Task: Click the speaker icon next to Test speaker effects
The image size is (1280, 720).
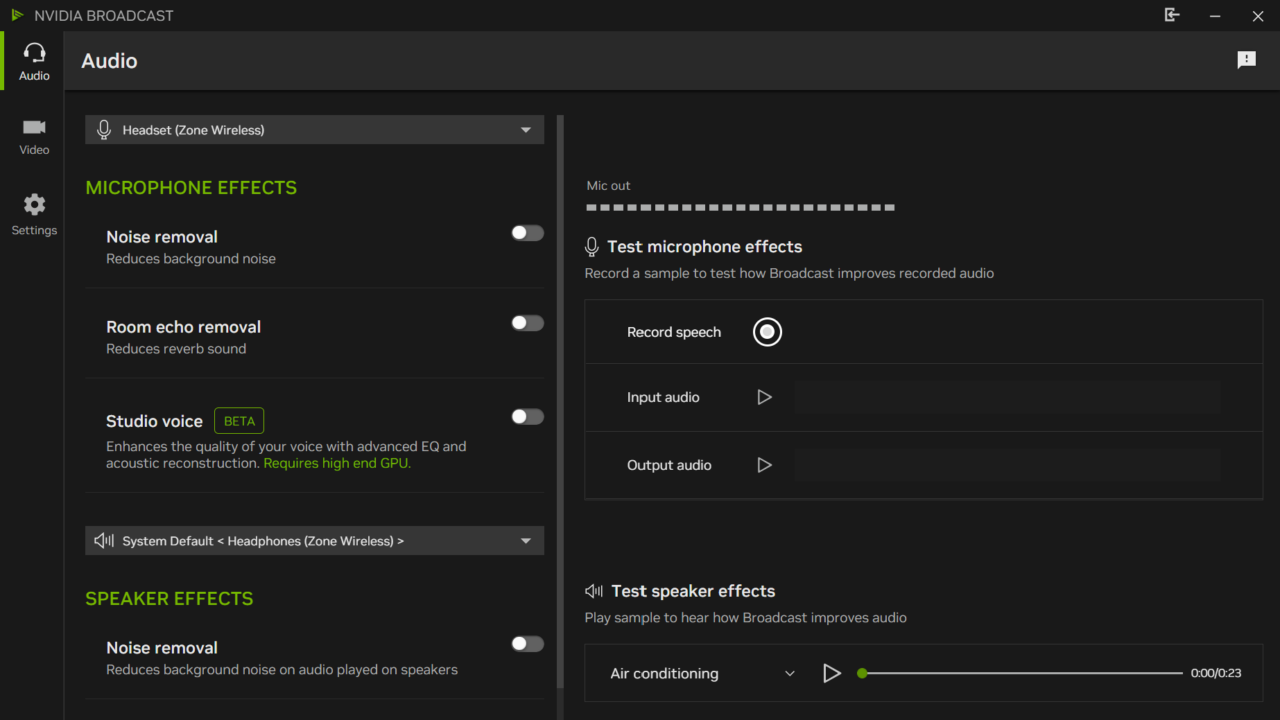Action: tap(593, 590)
